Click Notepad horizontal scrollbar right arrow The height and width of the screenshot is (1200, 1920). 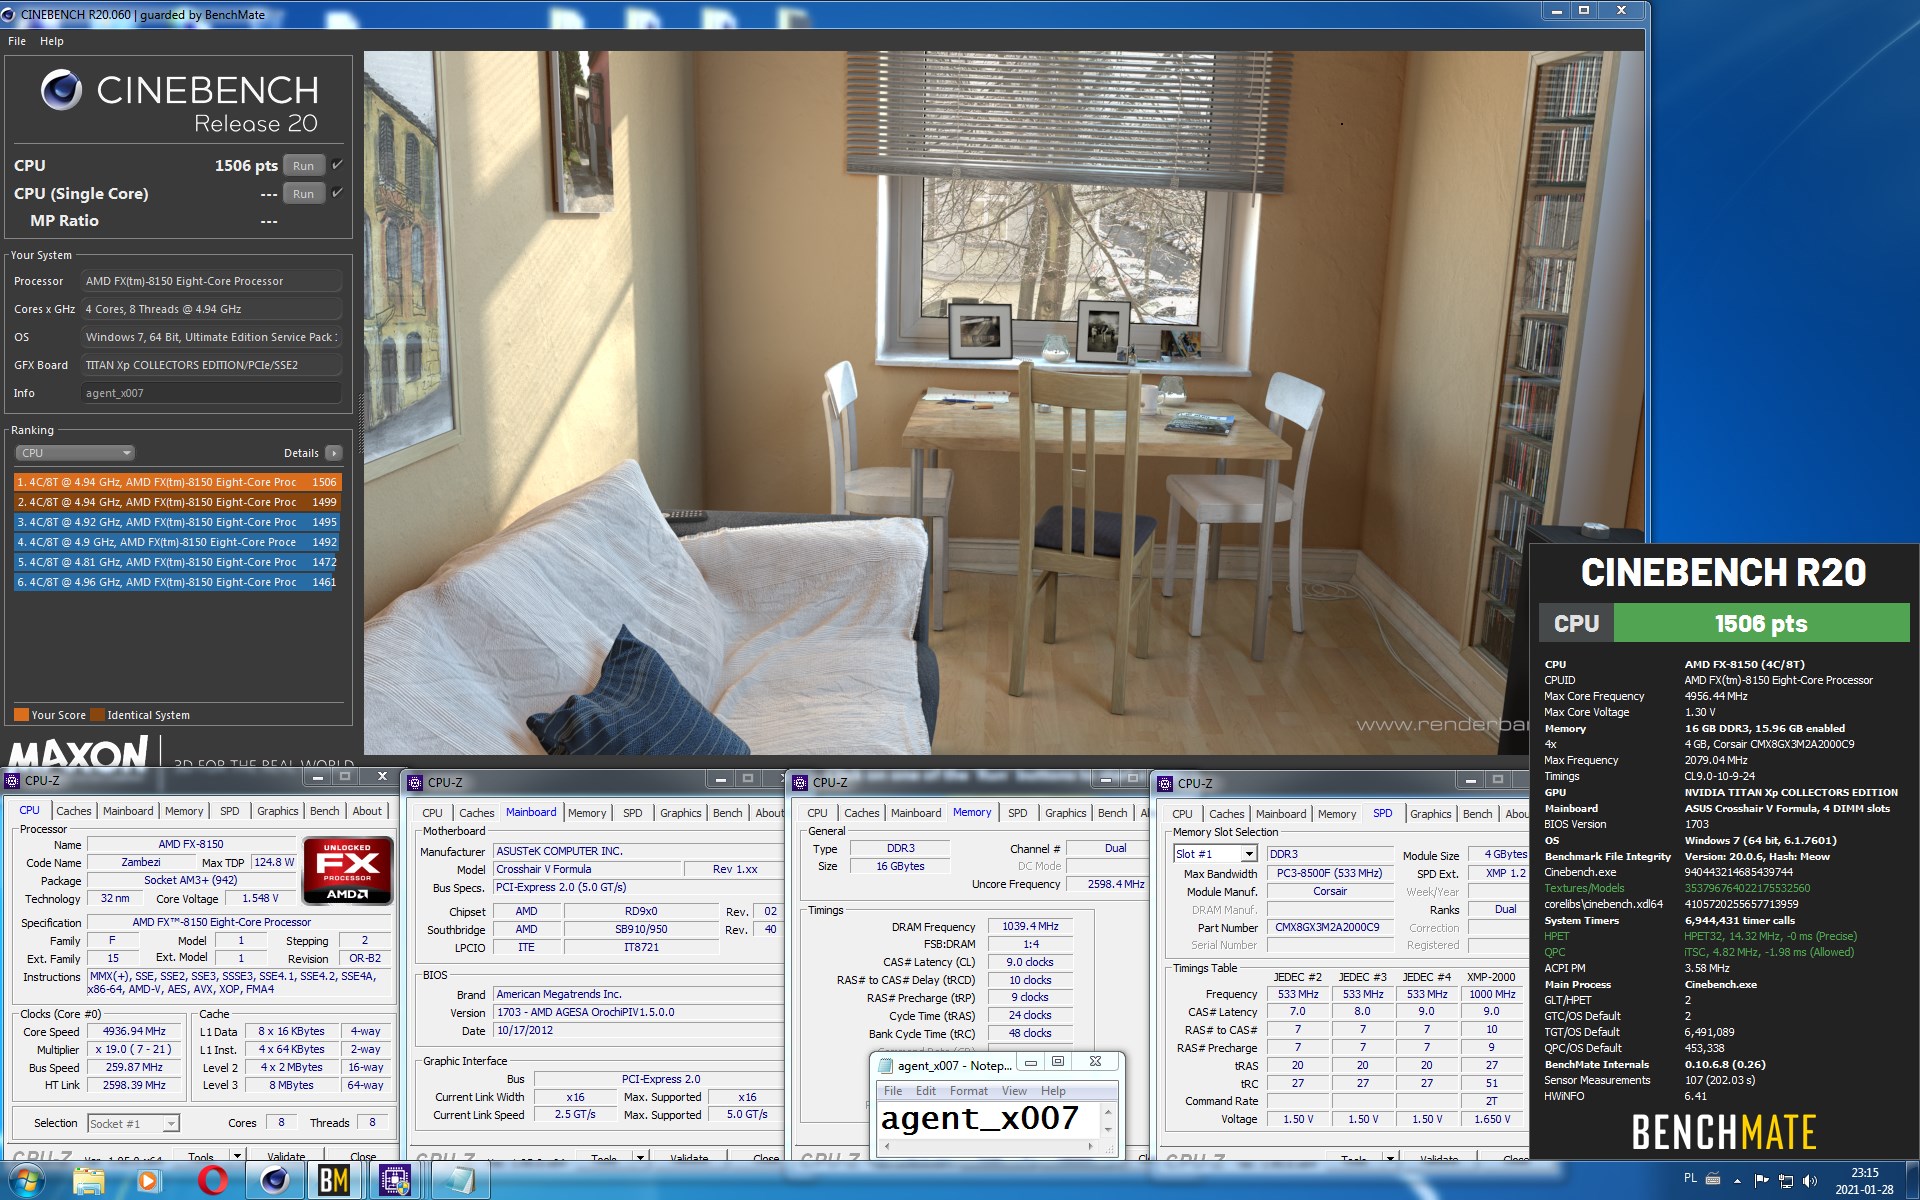(x=1090, y=1146)
